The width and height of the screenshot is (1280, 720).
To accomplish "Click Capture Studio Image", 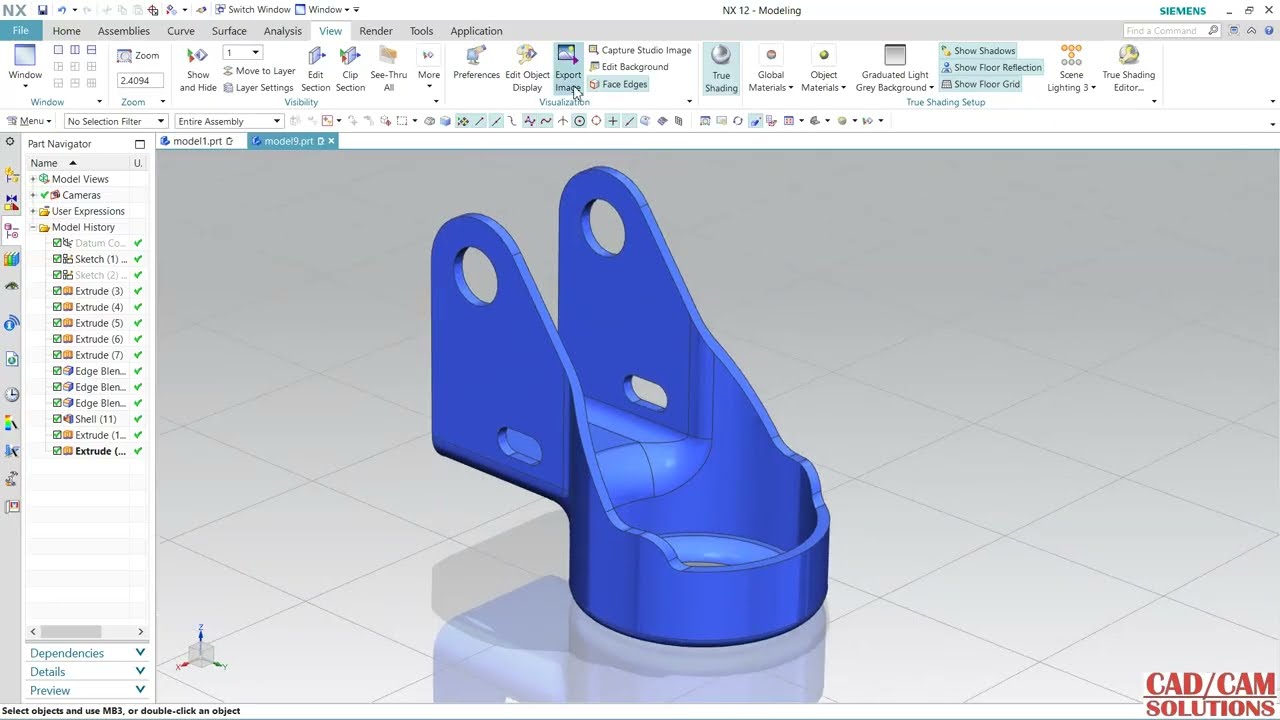I will pos(639,50).
